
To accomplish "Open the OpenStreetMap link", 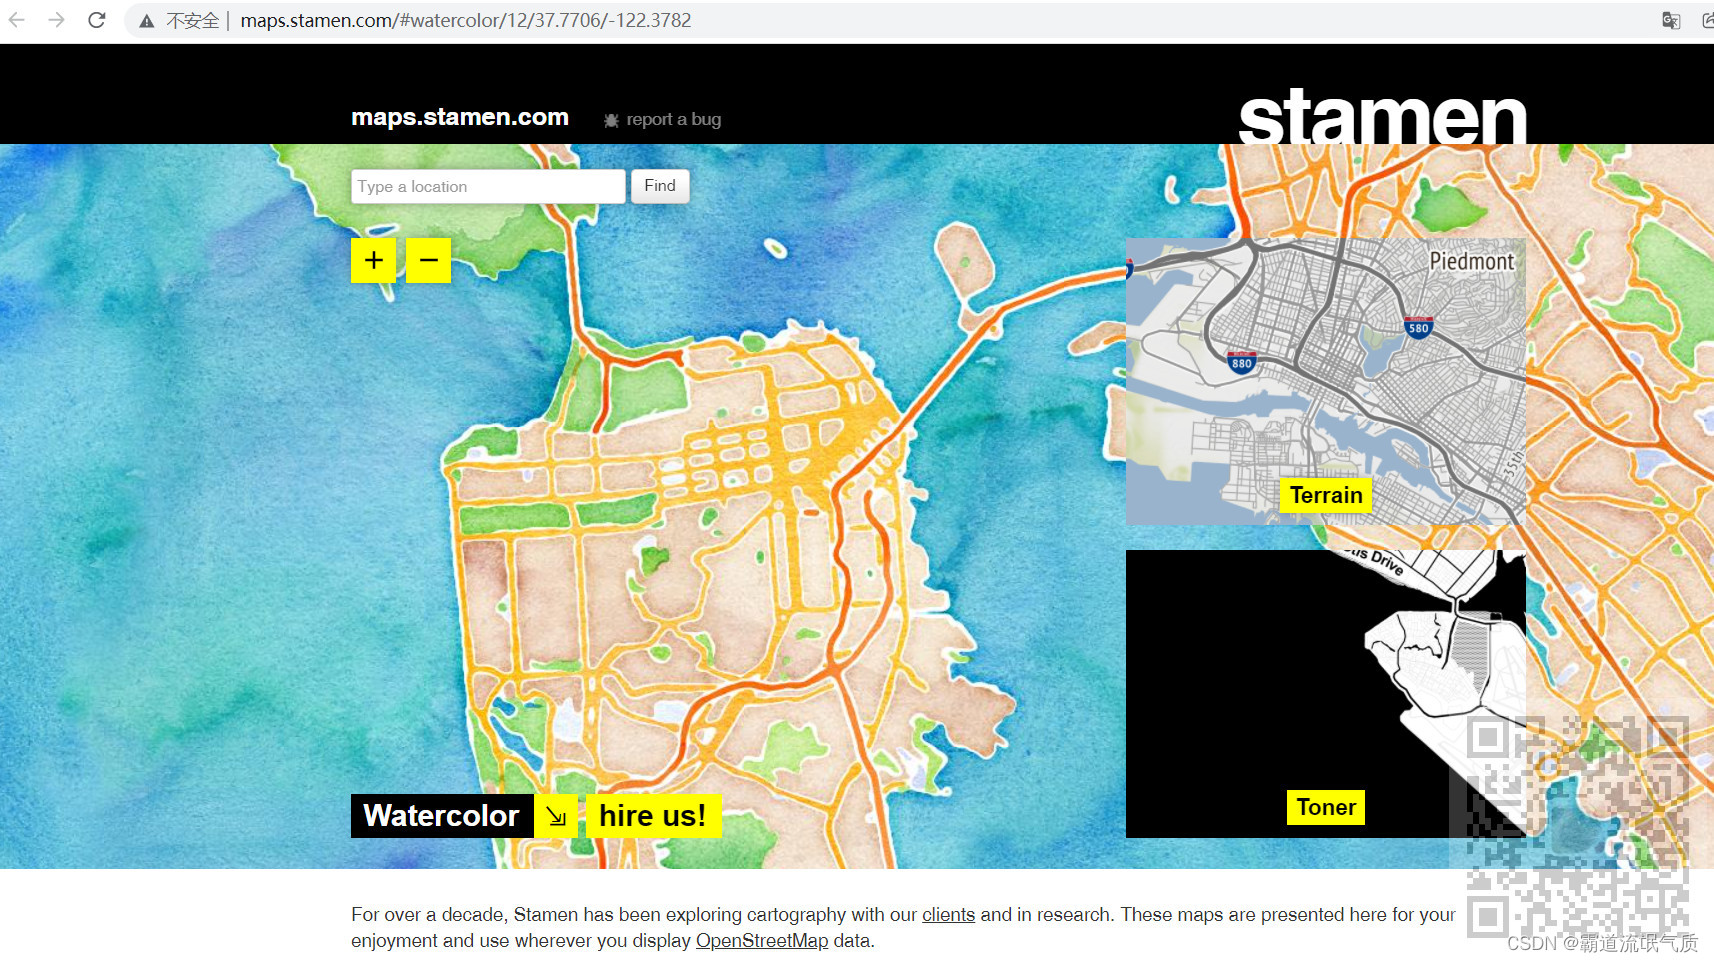I will 761,940.
